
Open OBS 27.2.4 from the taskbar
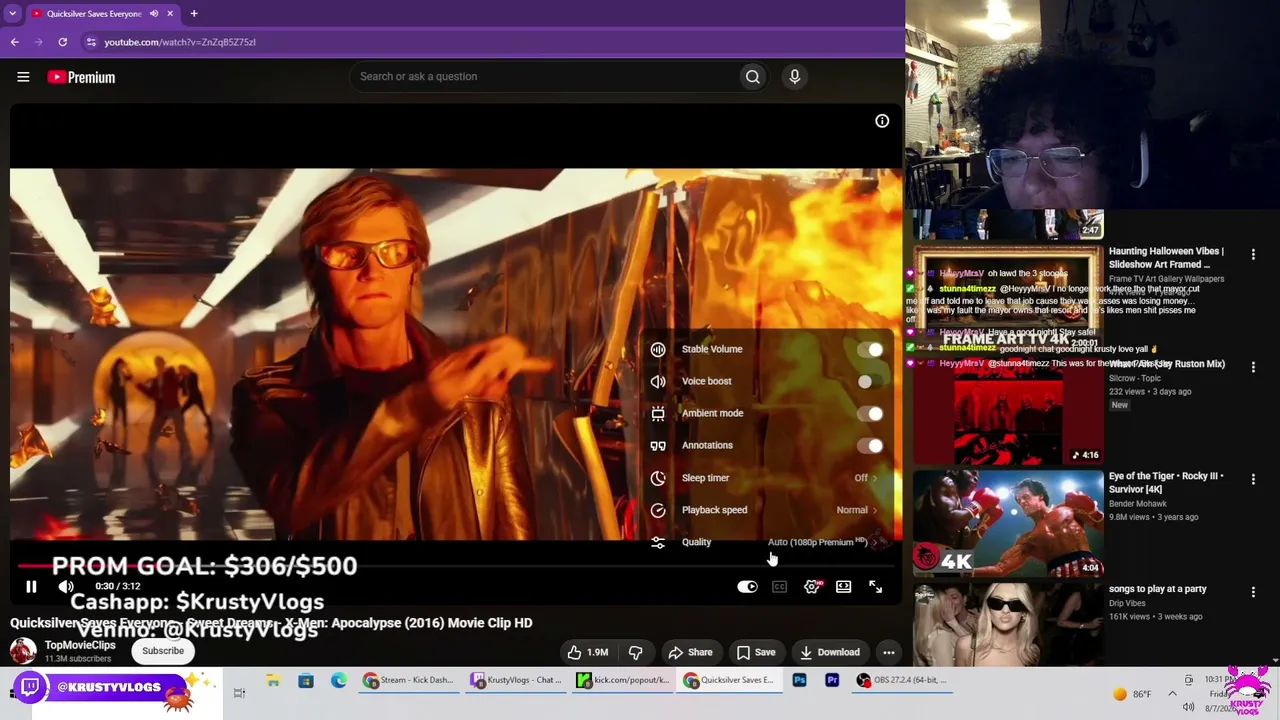(x=902, y=681)
